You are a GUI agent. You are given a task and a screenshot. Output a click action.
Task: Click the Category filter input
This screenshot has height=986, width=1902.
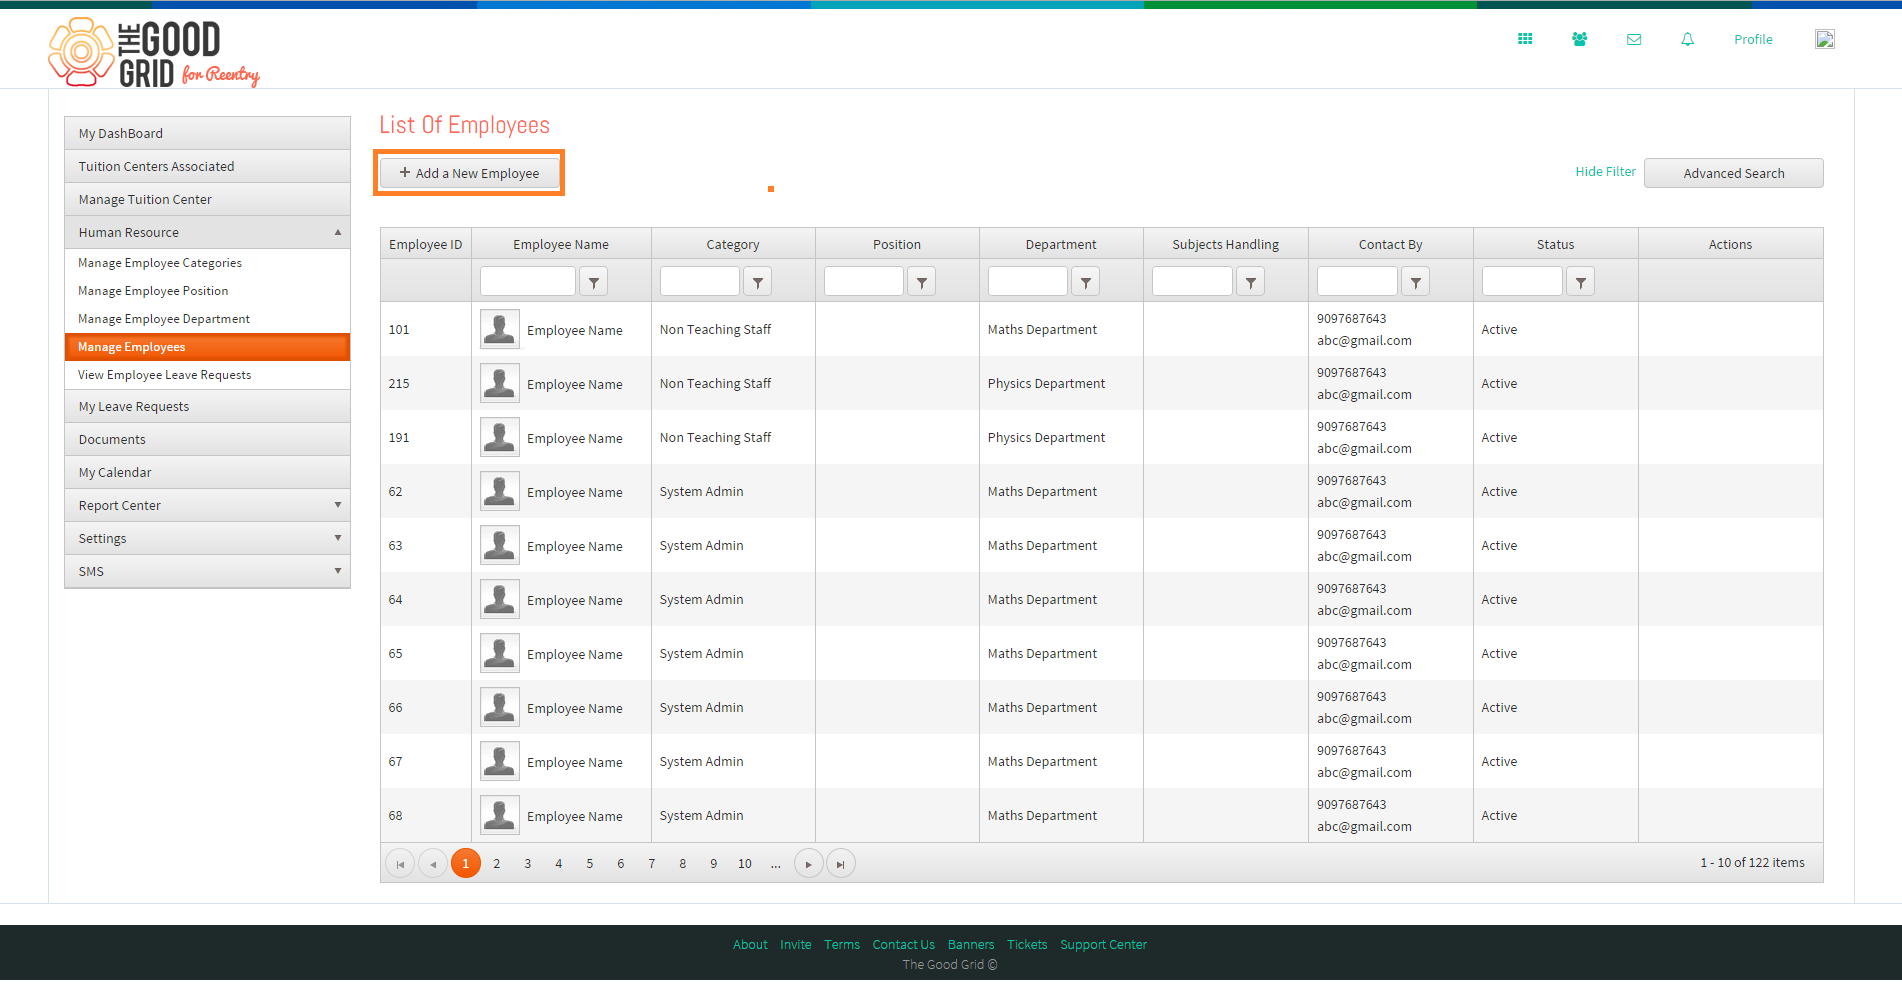pos(700,282)
